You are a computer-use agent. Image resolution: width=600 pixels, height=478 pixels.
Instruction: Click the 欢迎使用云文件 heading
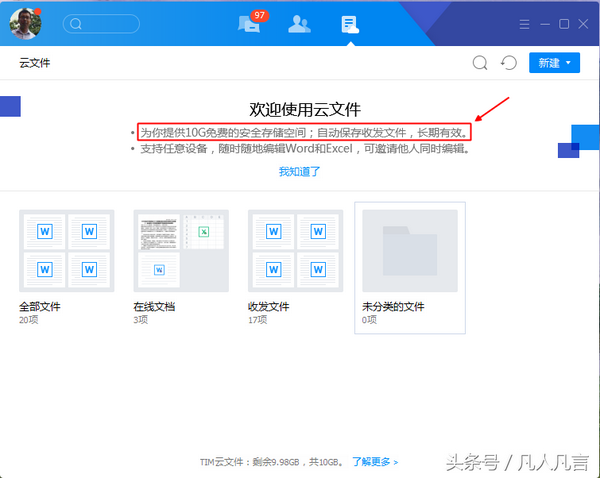click(x=305, y=110)
